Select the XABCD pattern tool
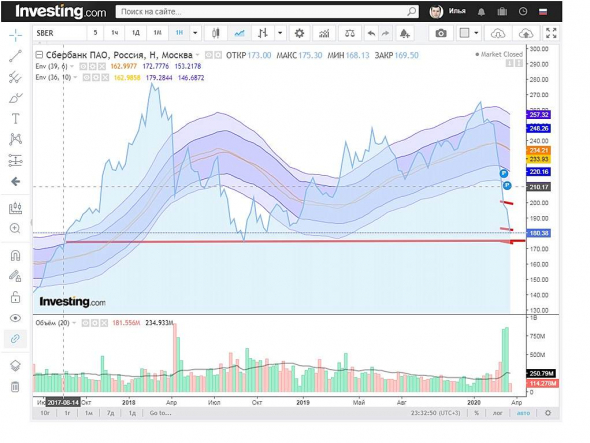Viewport: 590px width, 443px height. (x=15, y=139)
